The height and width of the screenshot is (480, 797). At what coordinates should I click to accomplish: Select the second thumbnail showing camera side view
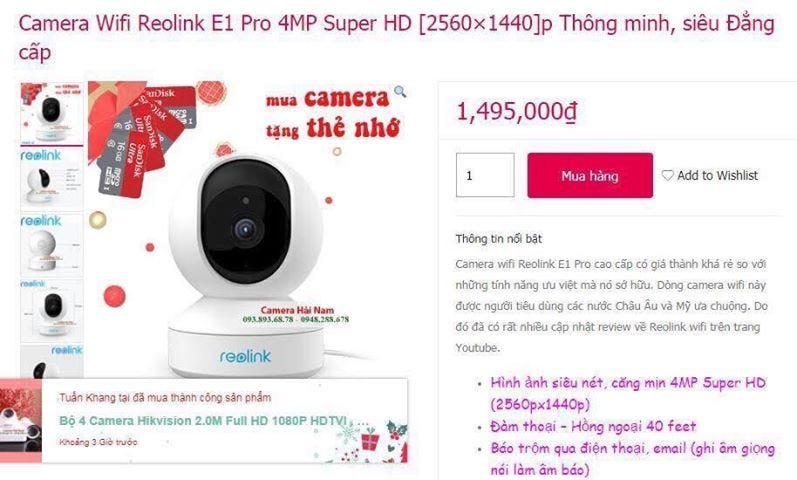[x=52, y=178]
